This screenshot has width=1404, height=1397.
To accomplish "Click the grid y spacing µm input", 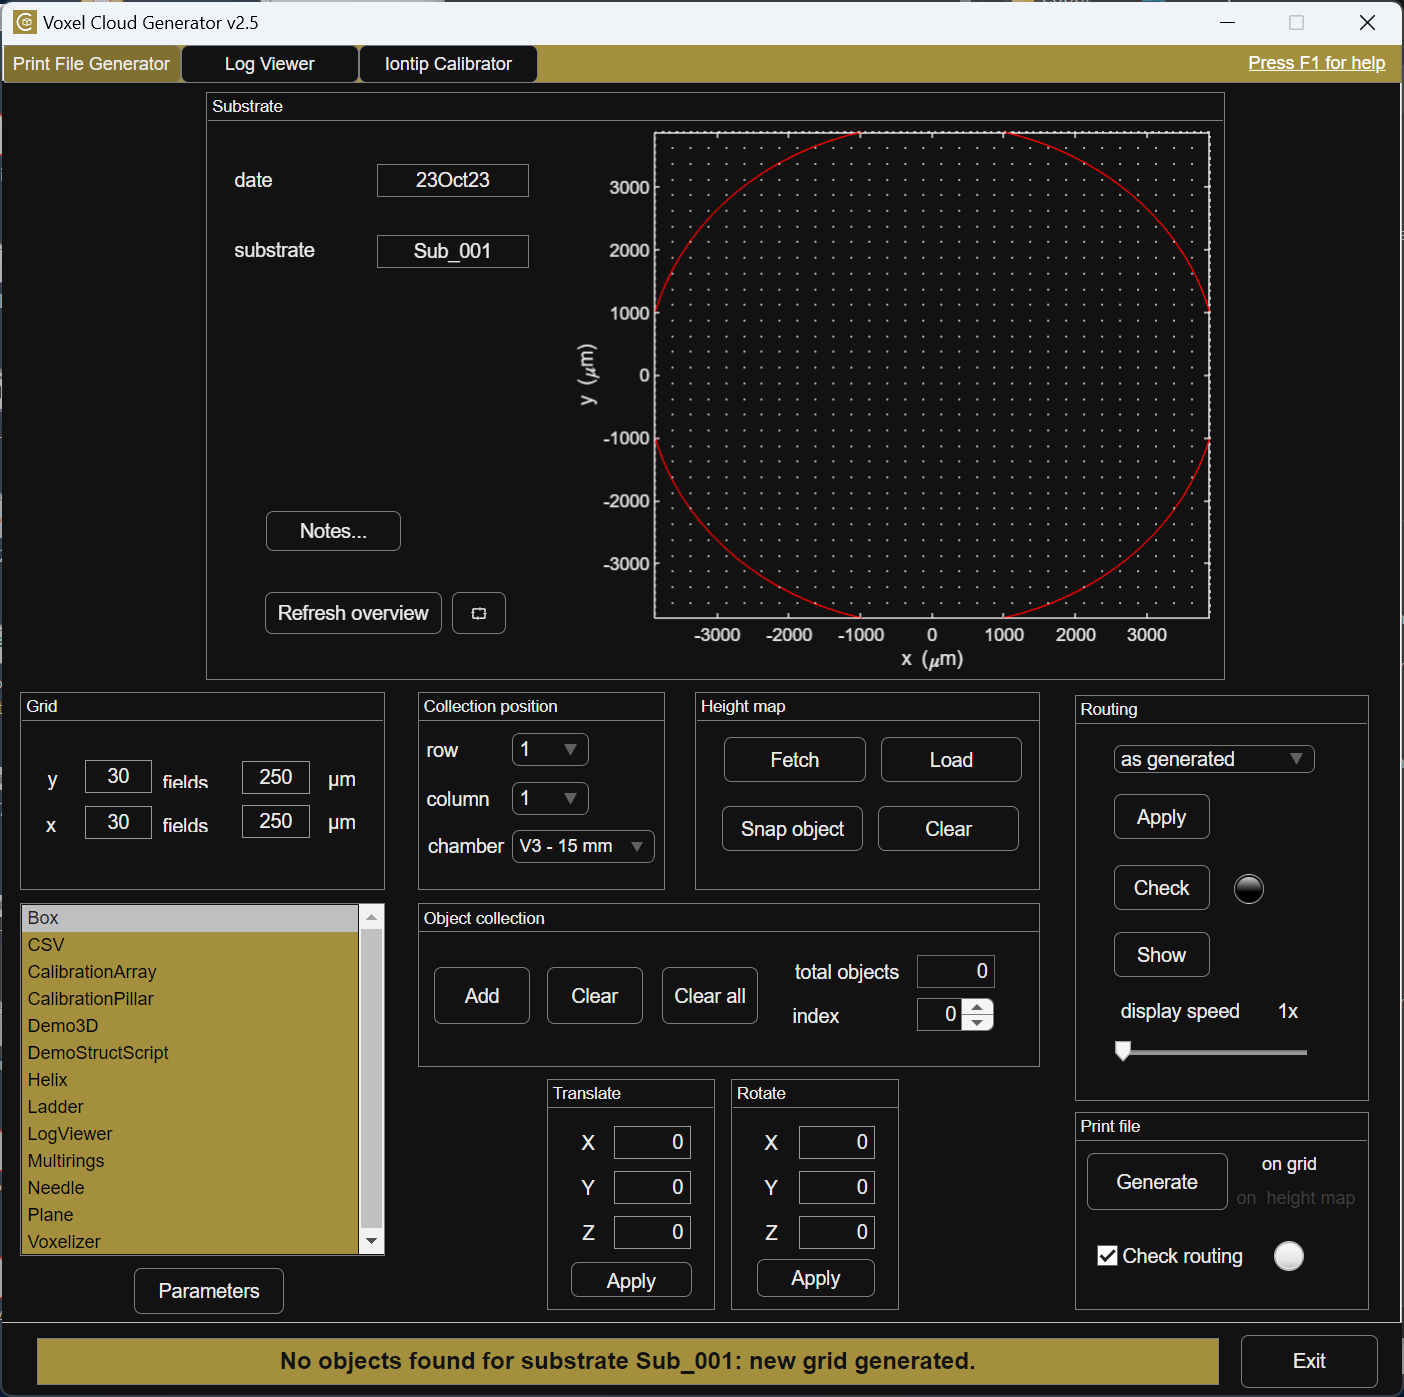I will point(275,777).
